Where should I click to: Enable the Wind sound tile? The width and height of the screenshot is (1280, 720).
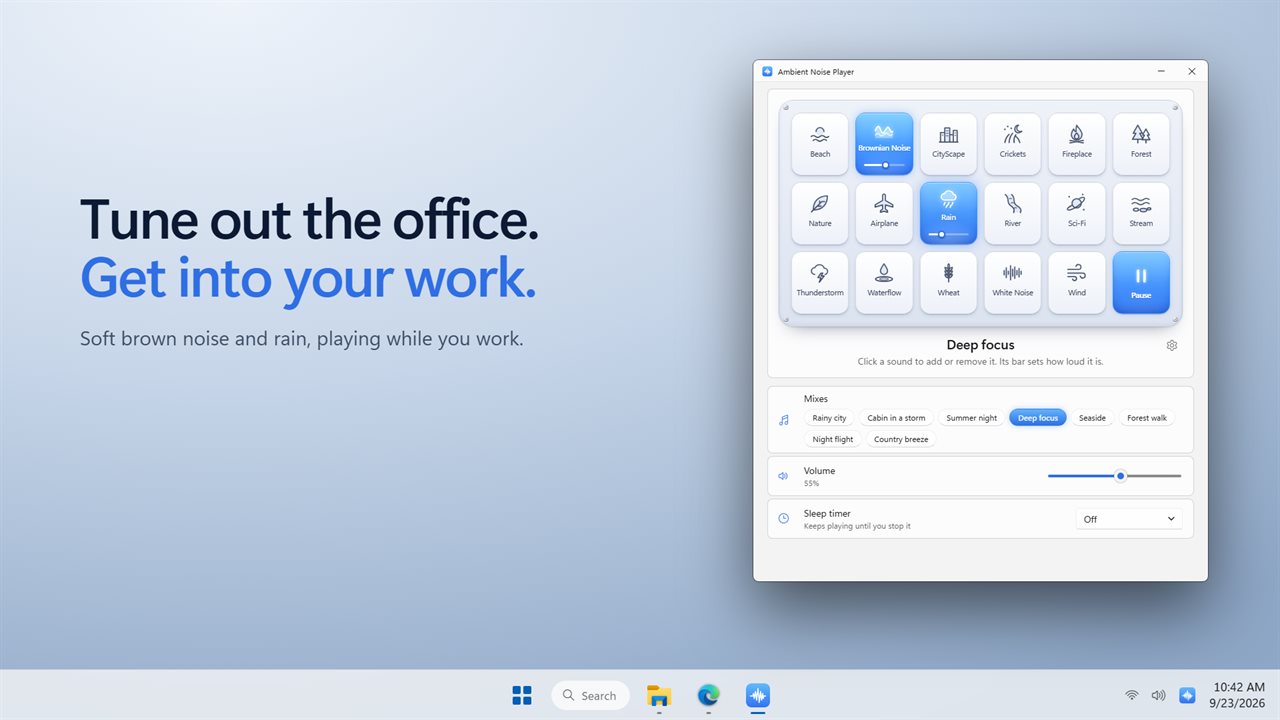[1077, 282]
